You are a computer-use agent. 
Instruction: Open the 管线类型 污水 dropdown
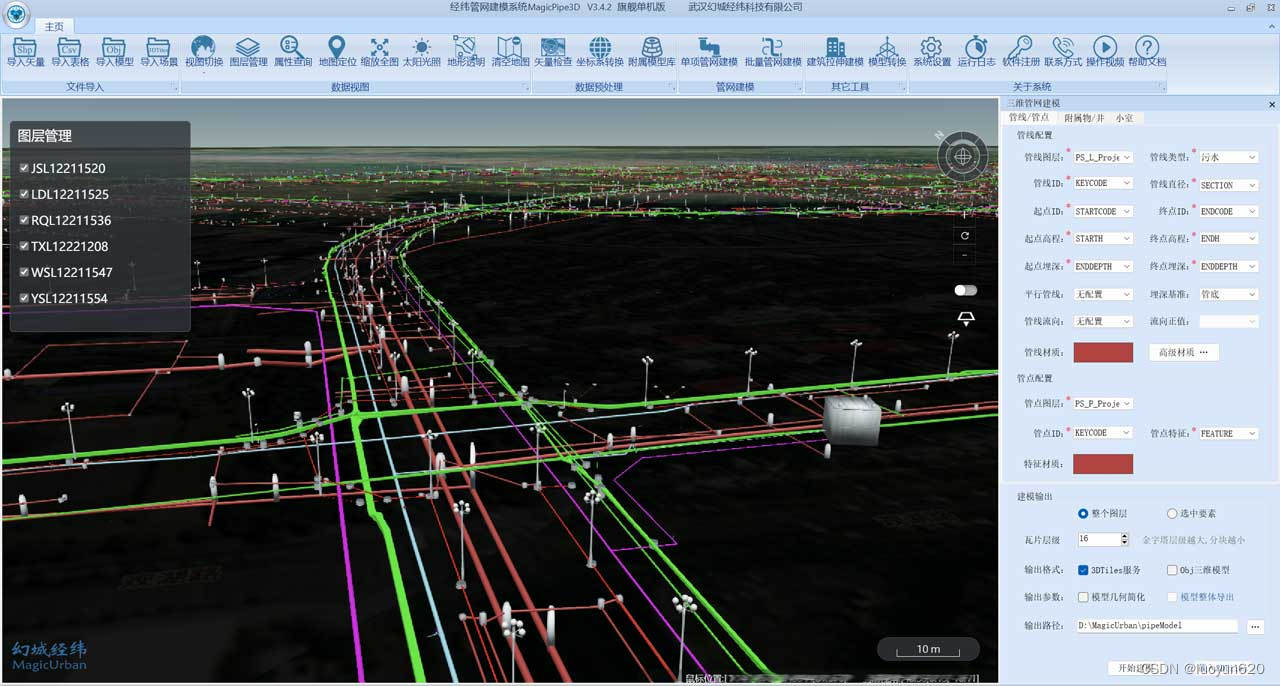pyautogui.click(x=1229, y=157)
